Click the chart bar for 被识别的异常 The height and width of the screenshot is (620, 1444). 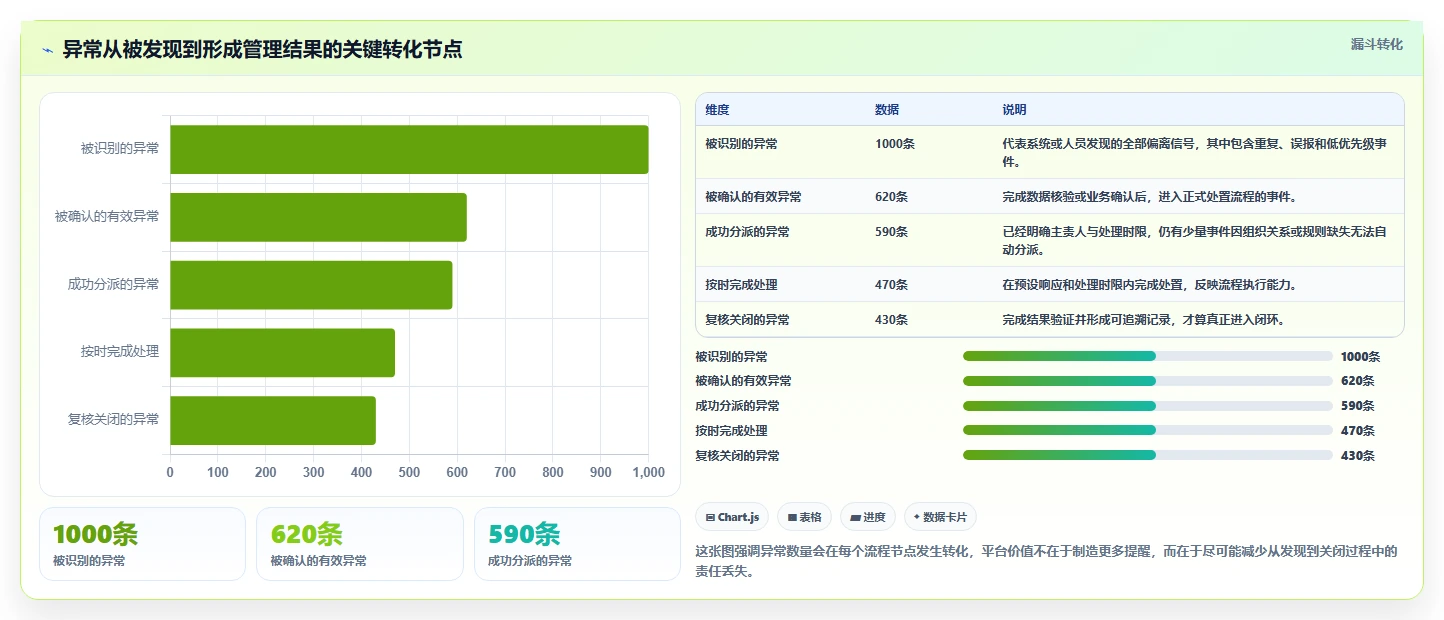(409, 149)
